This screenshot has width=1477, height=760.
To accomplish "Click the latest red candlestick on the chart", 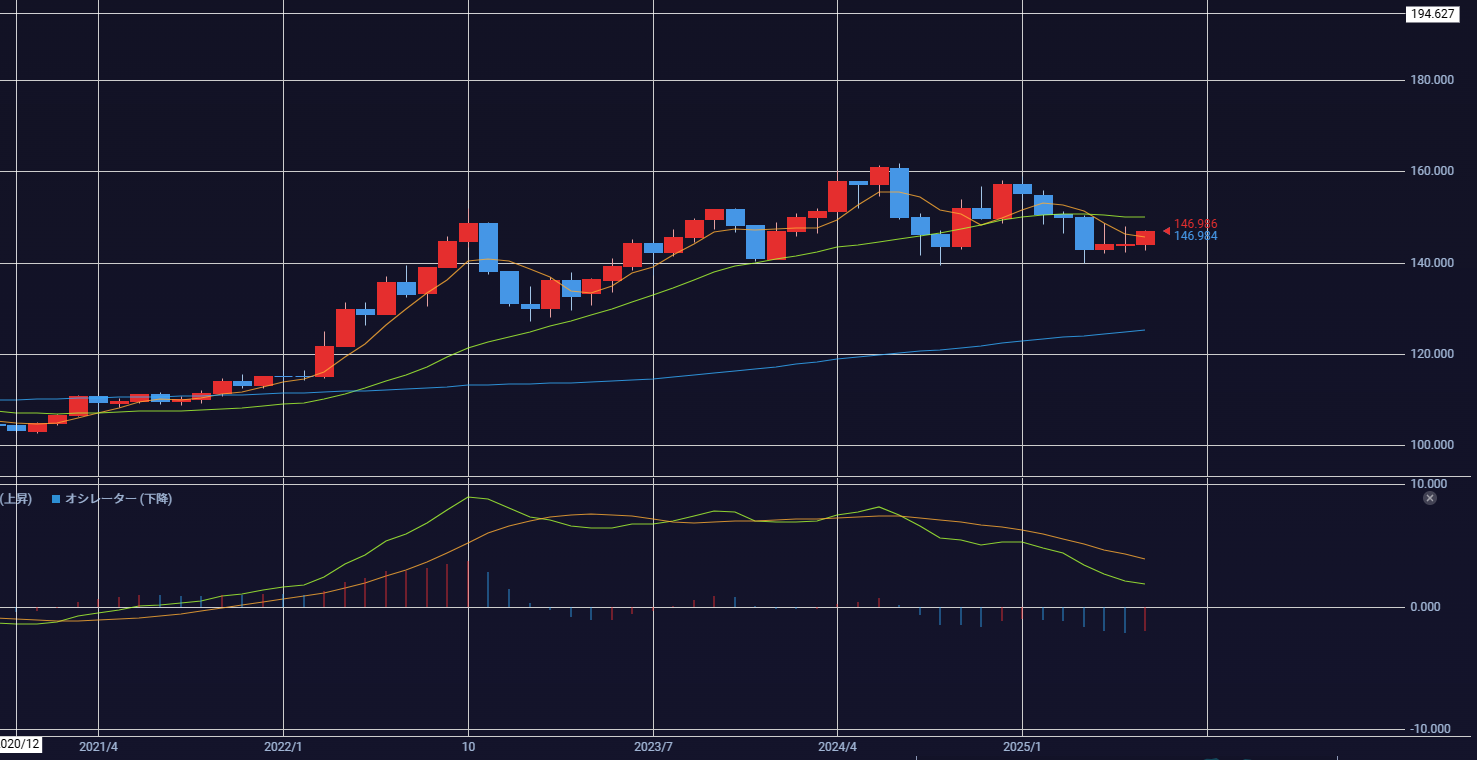I will (x=1145, y=238).
